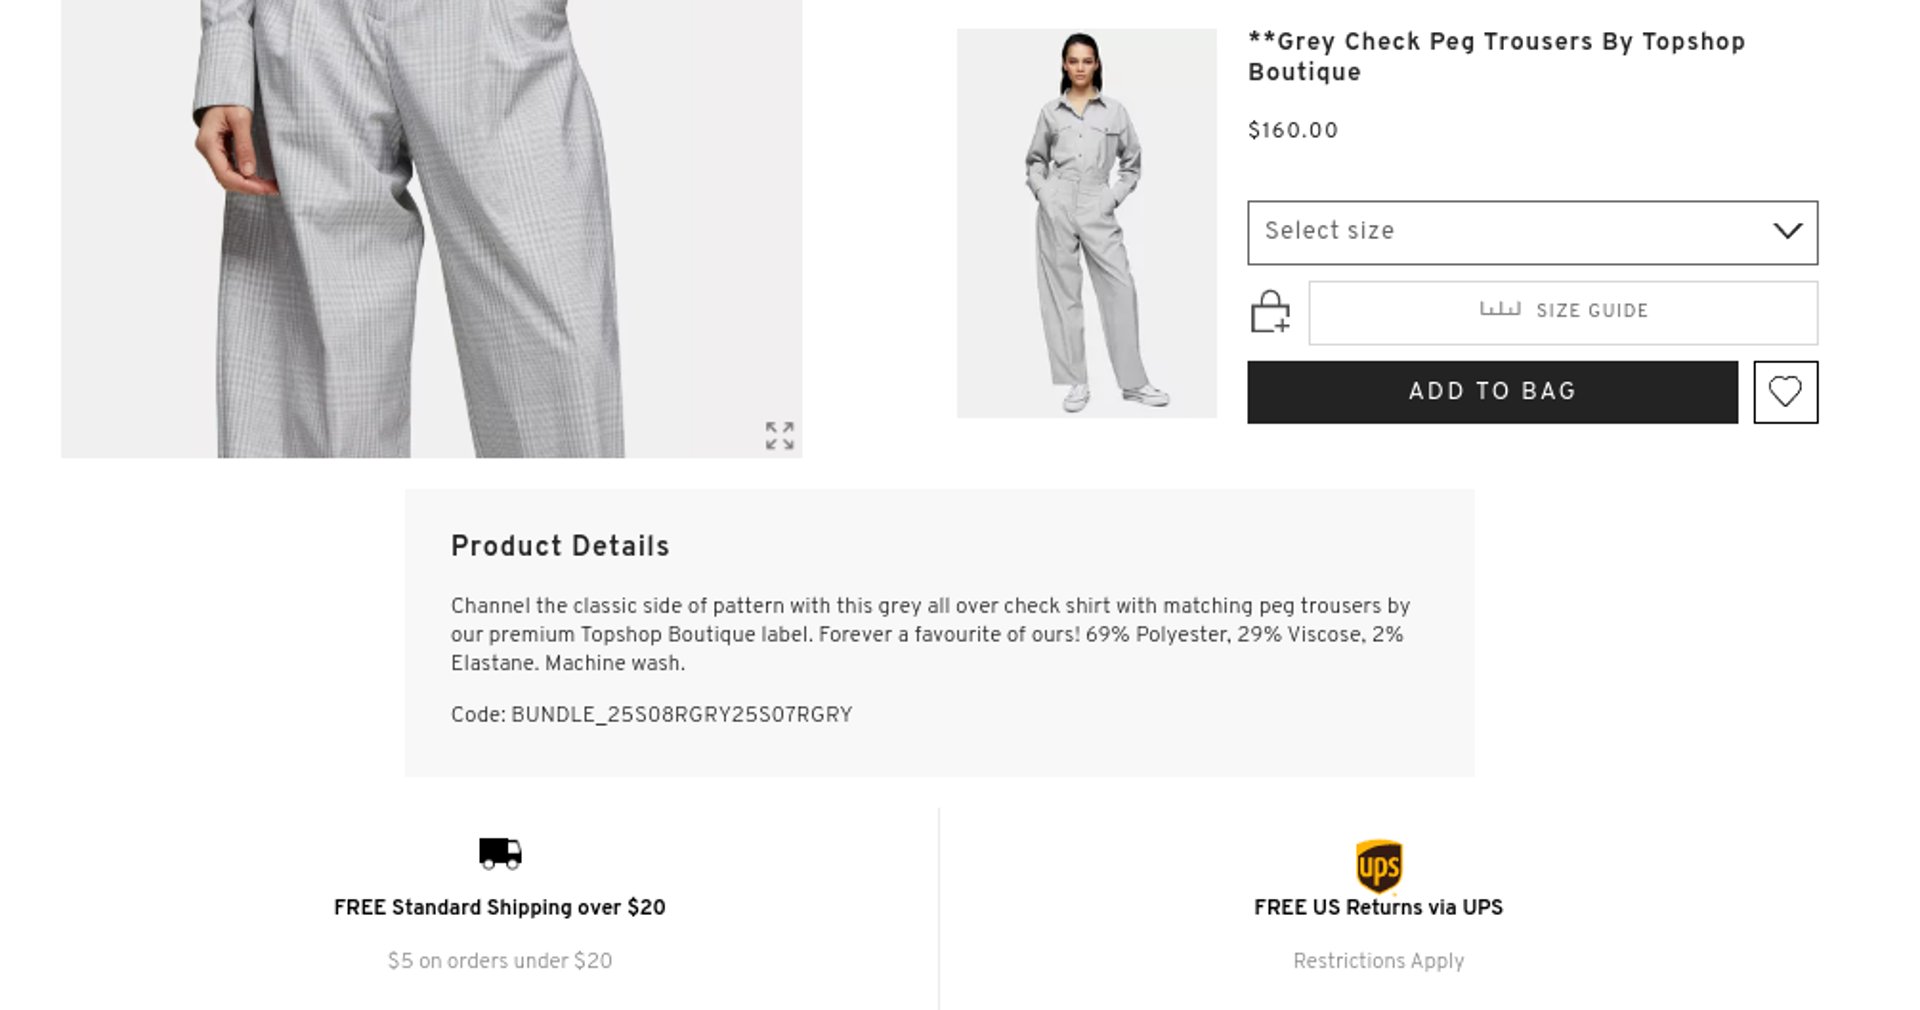Click the fullscreen expand icon on product image
Screen dimensions: 1920x1010
click(780, 436)
